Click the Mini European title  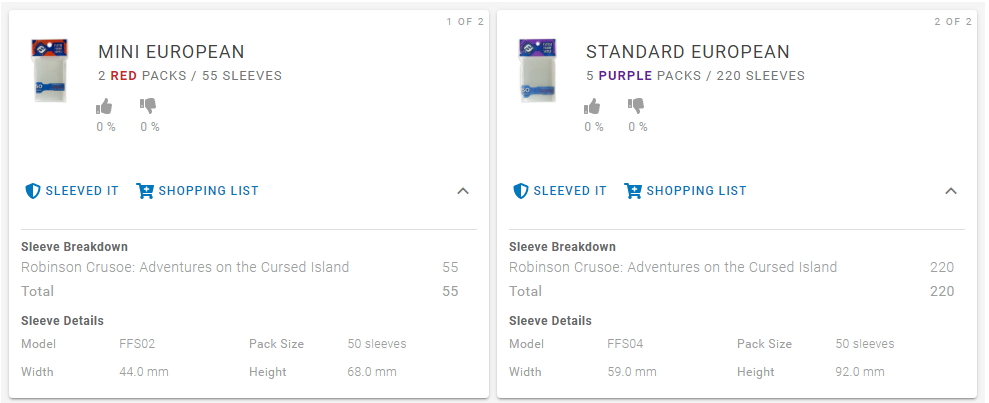[172, 52]
